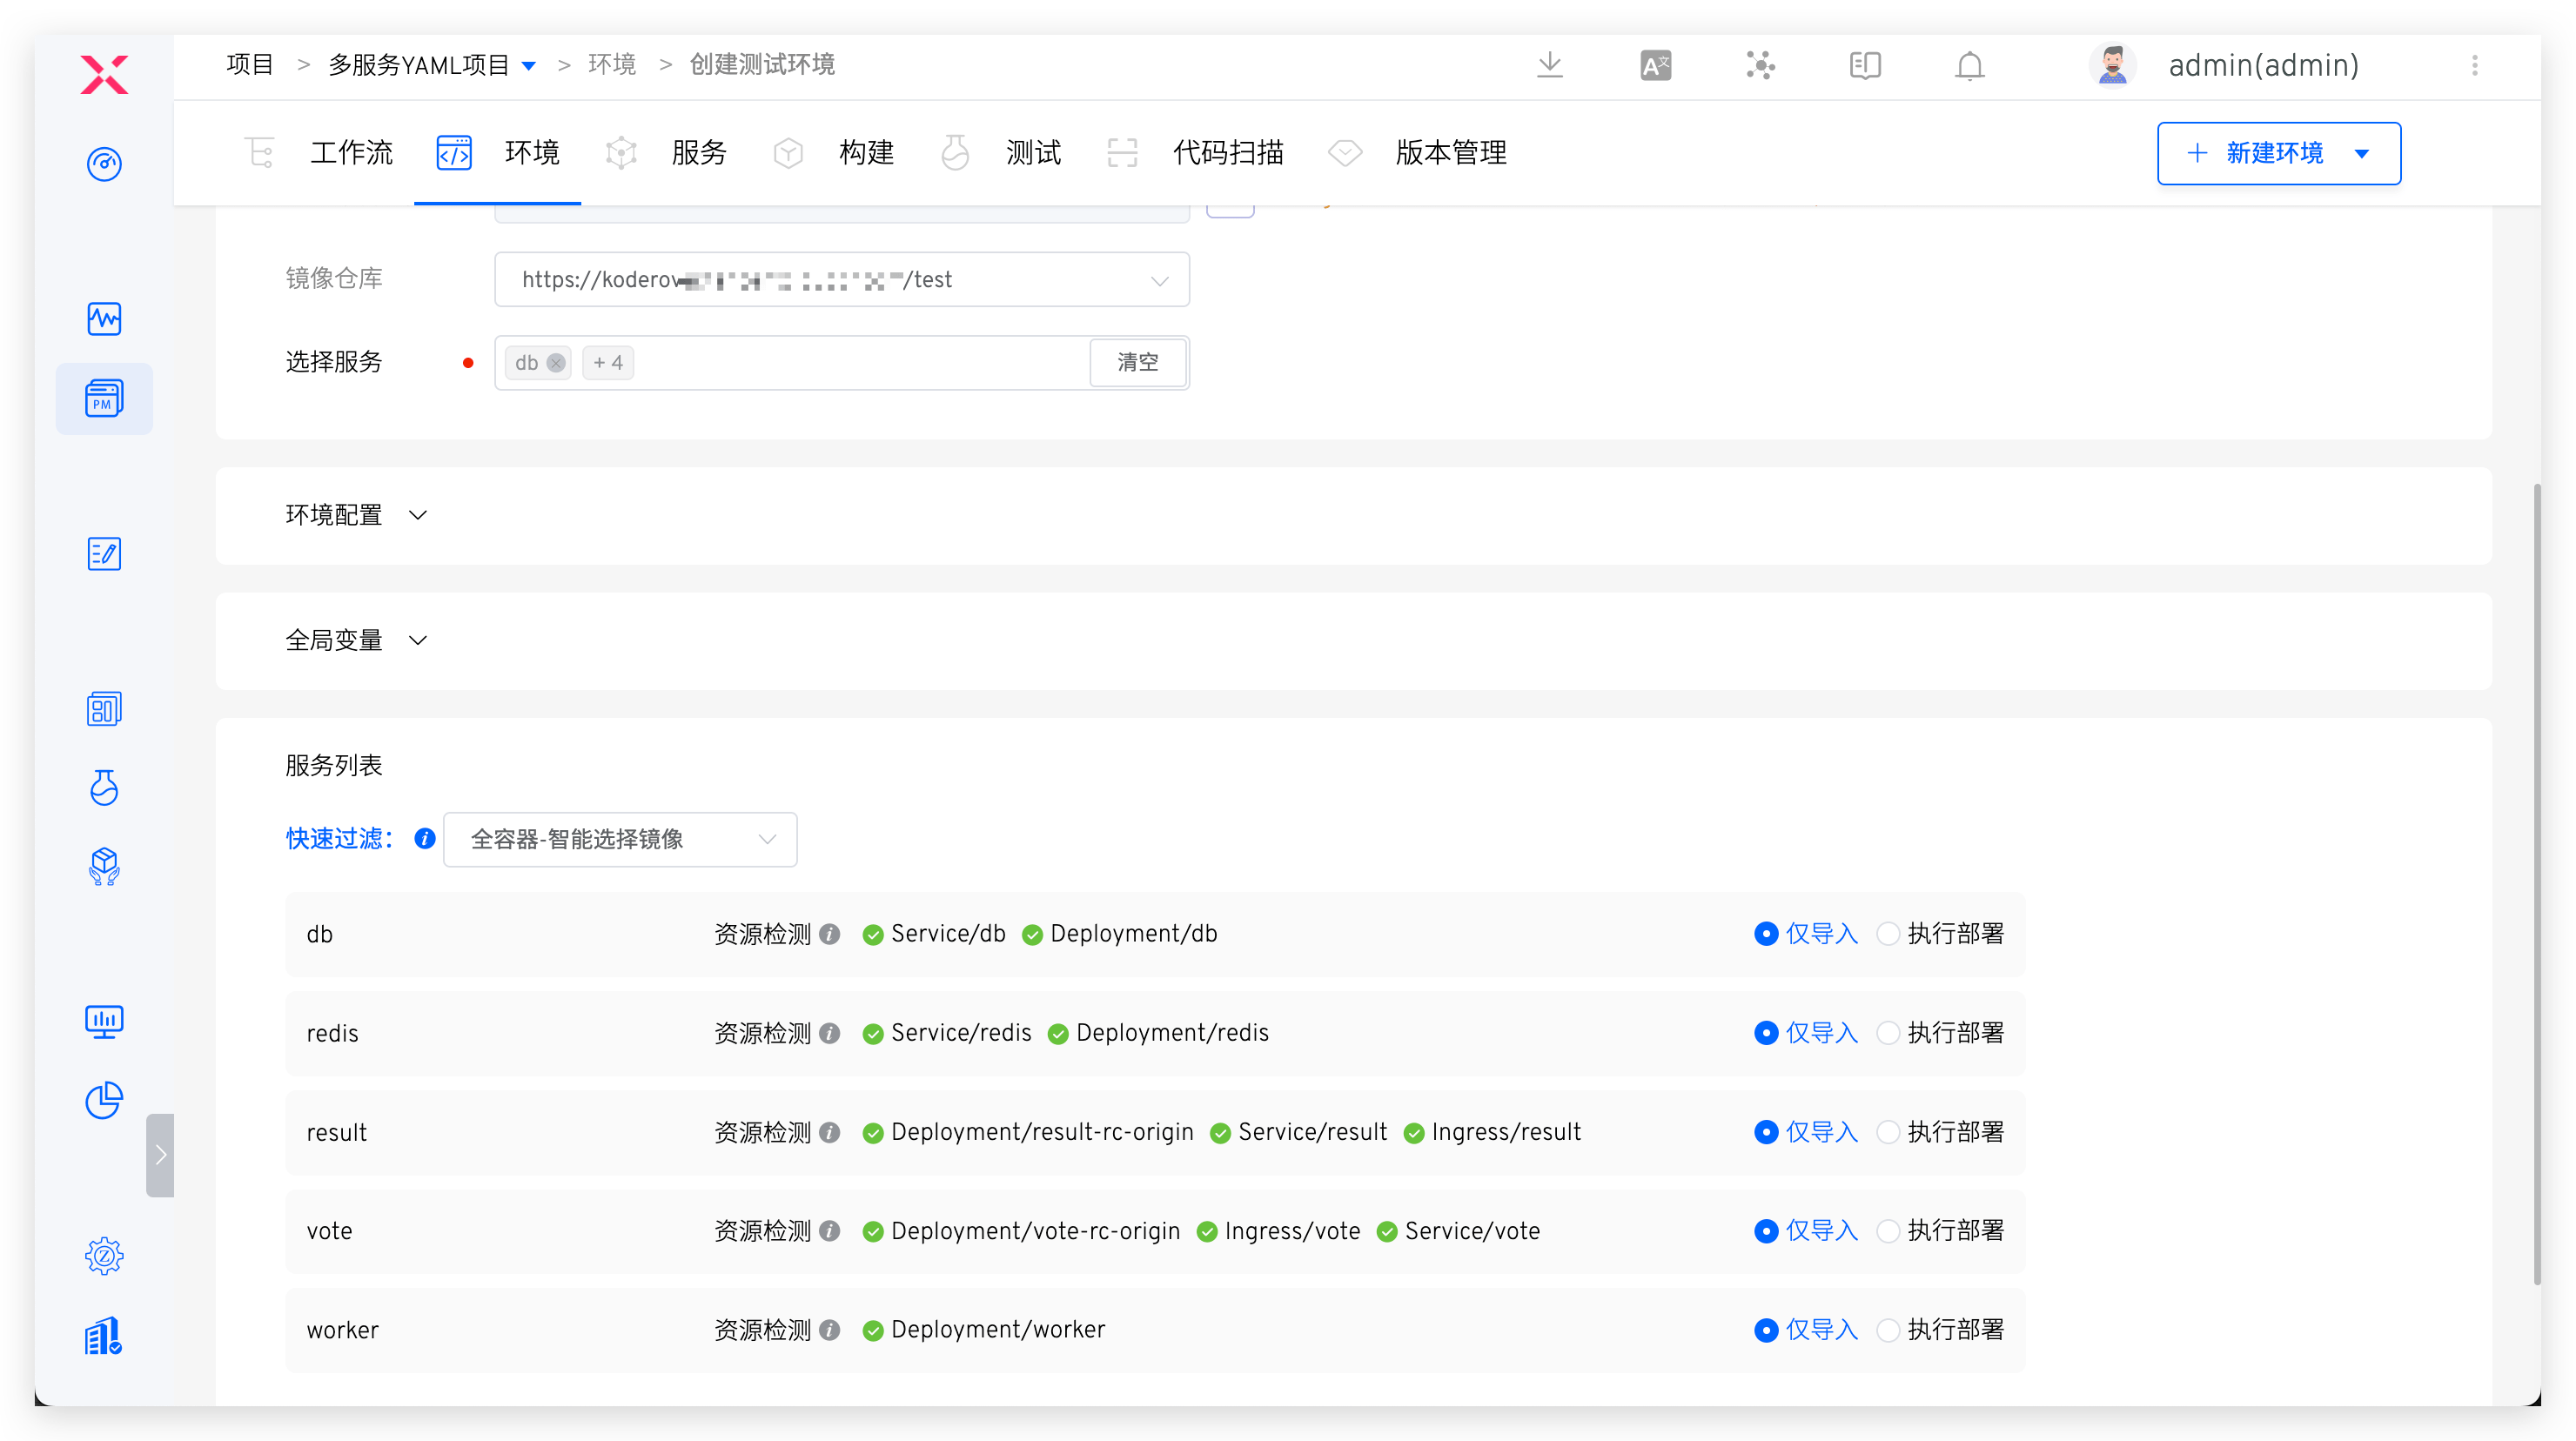Open the 新建环境 dropdown arrow
Screen dimensions: 2576x1441
click(2362, 153)
